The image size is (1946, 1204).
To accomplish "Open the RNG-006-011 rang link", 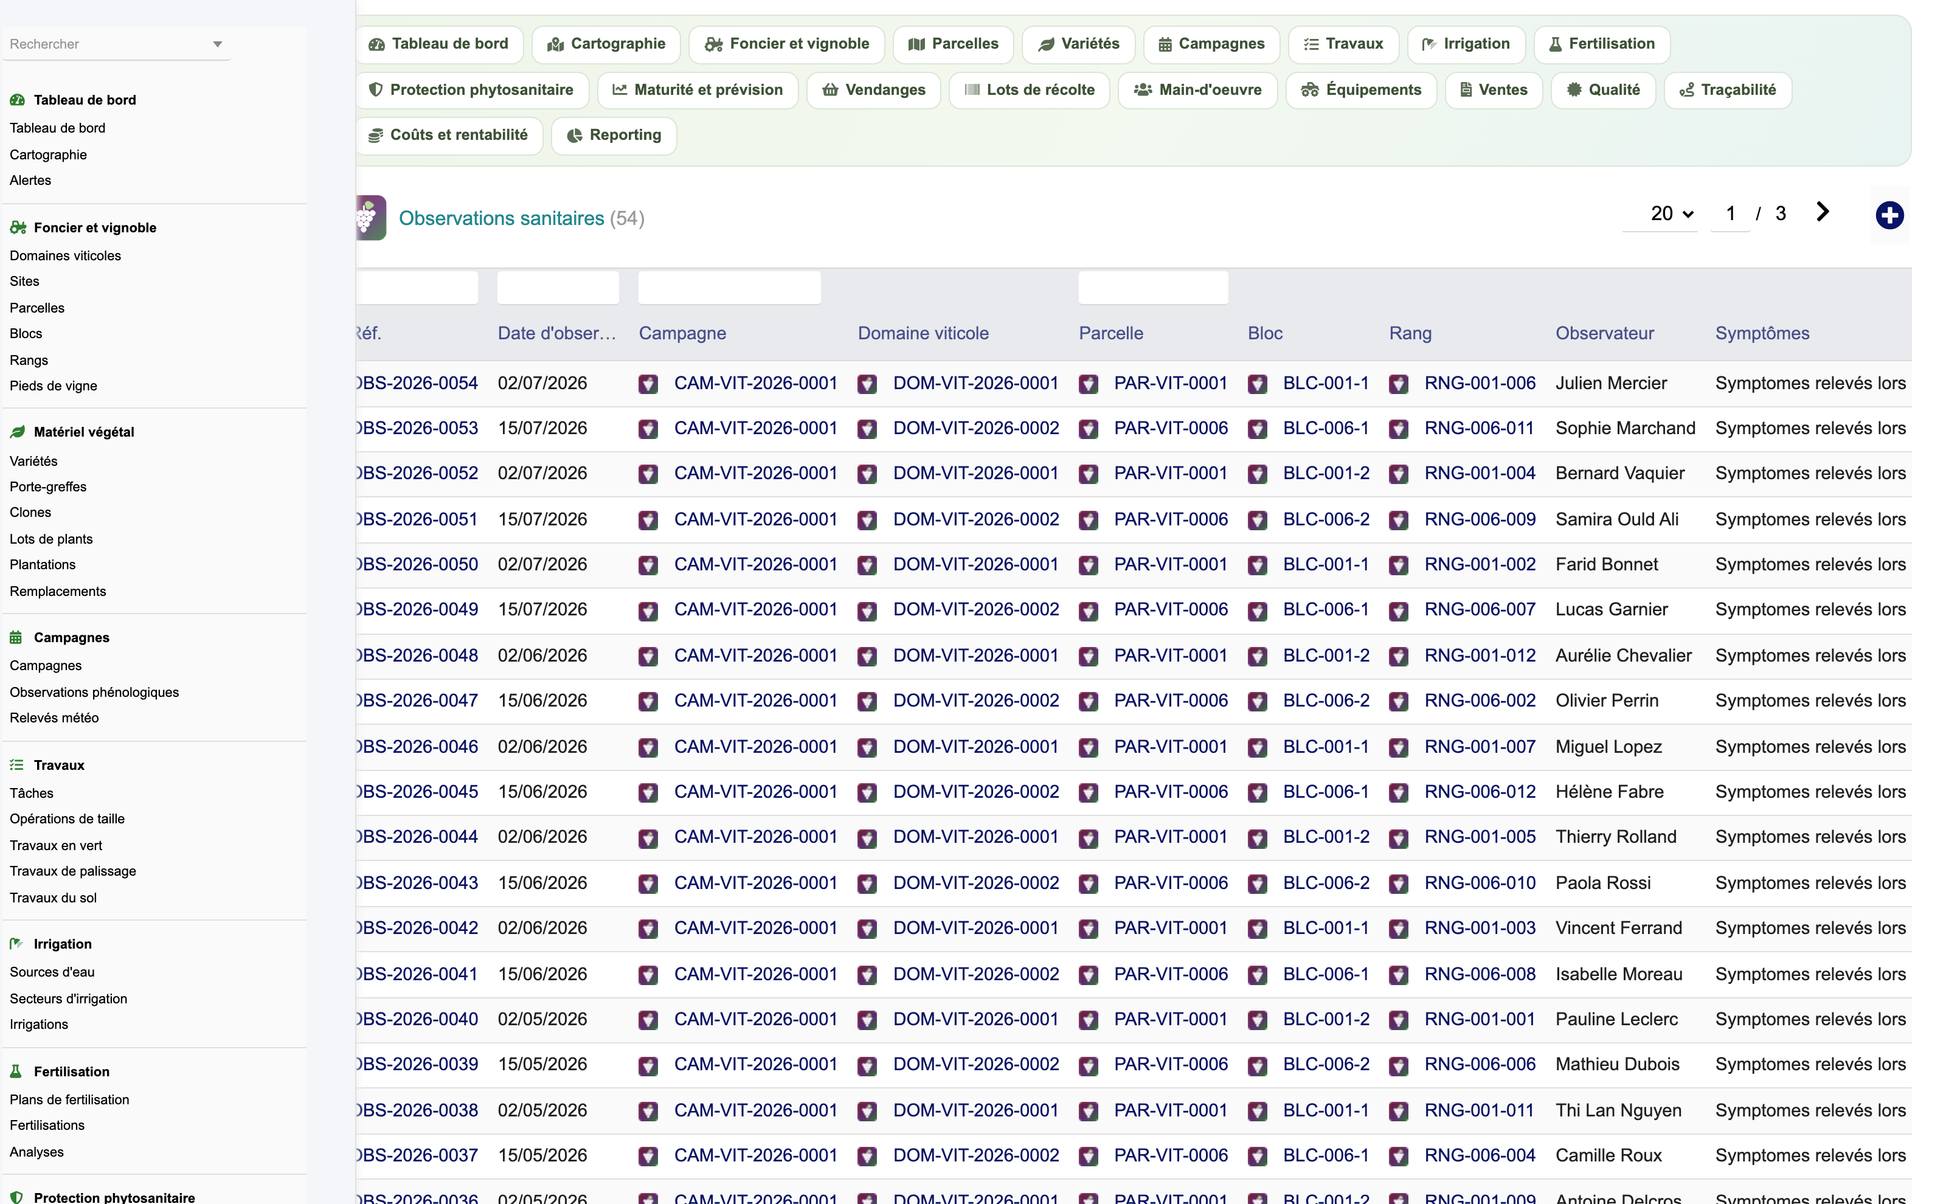I will pos(1479,428).
